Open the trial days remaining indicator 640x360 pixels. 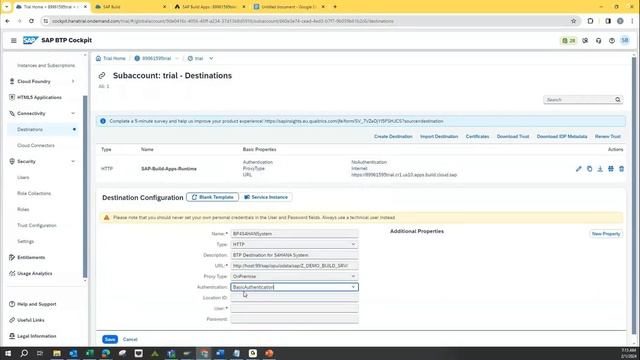(569, 40)
